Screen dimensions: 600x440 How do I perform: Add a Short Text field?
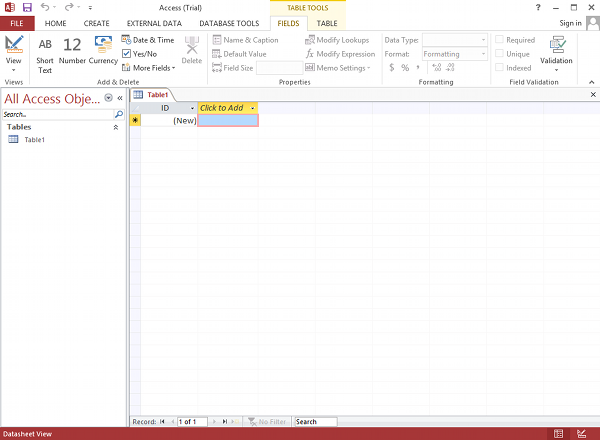click(x=45, y=55)
